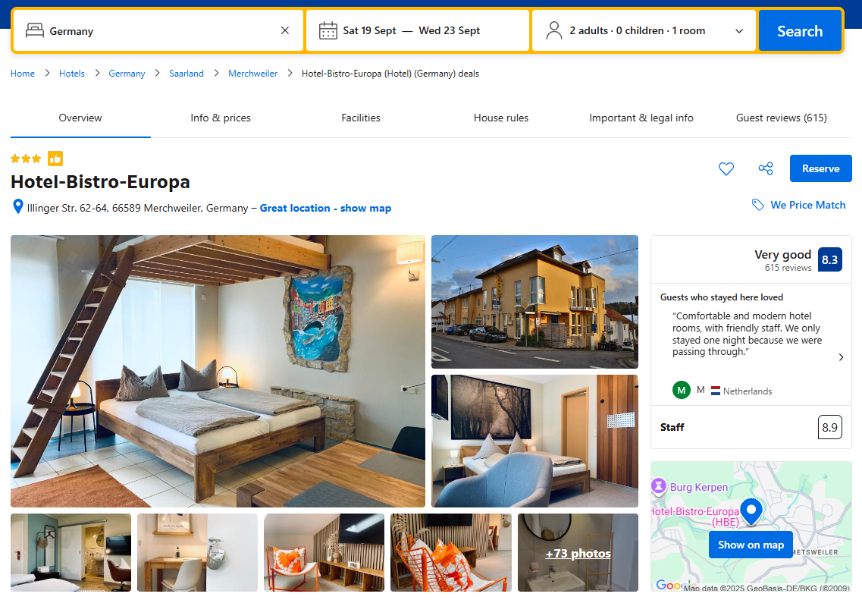
Task: Open the calendar icon date picker
Action: (328, 30)
